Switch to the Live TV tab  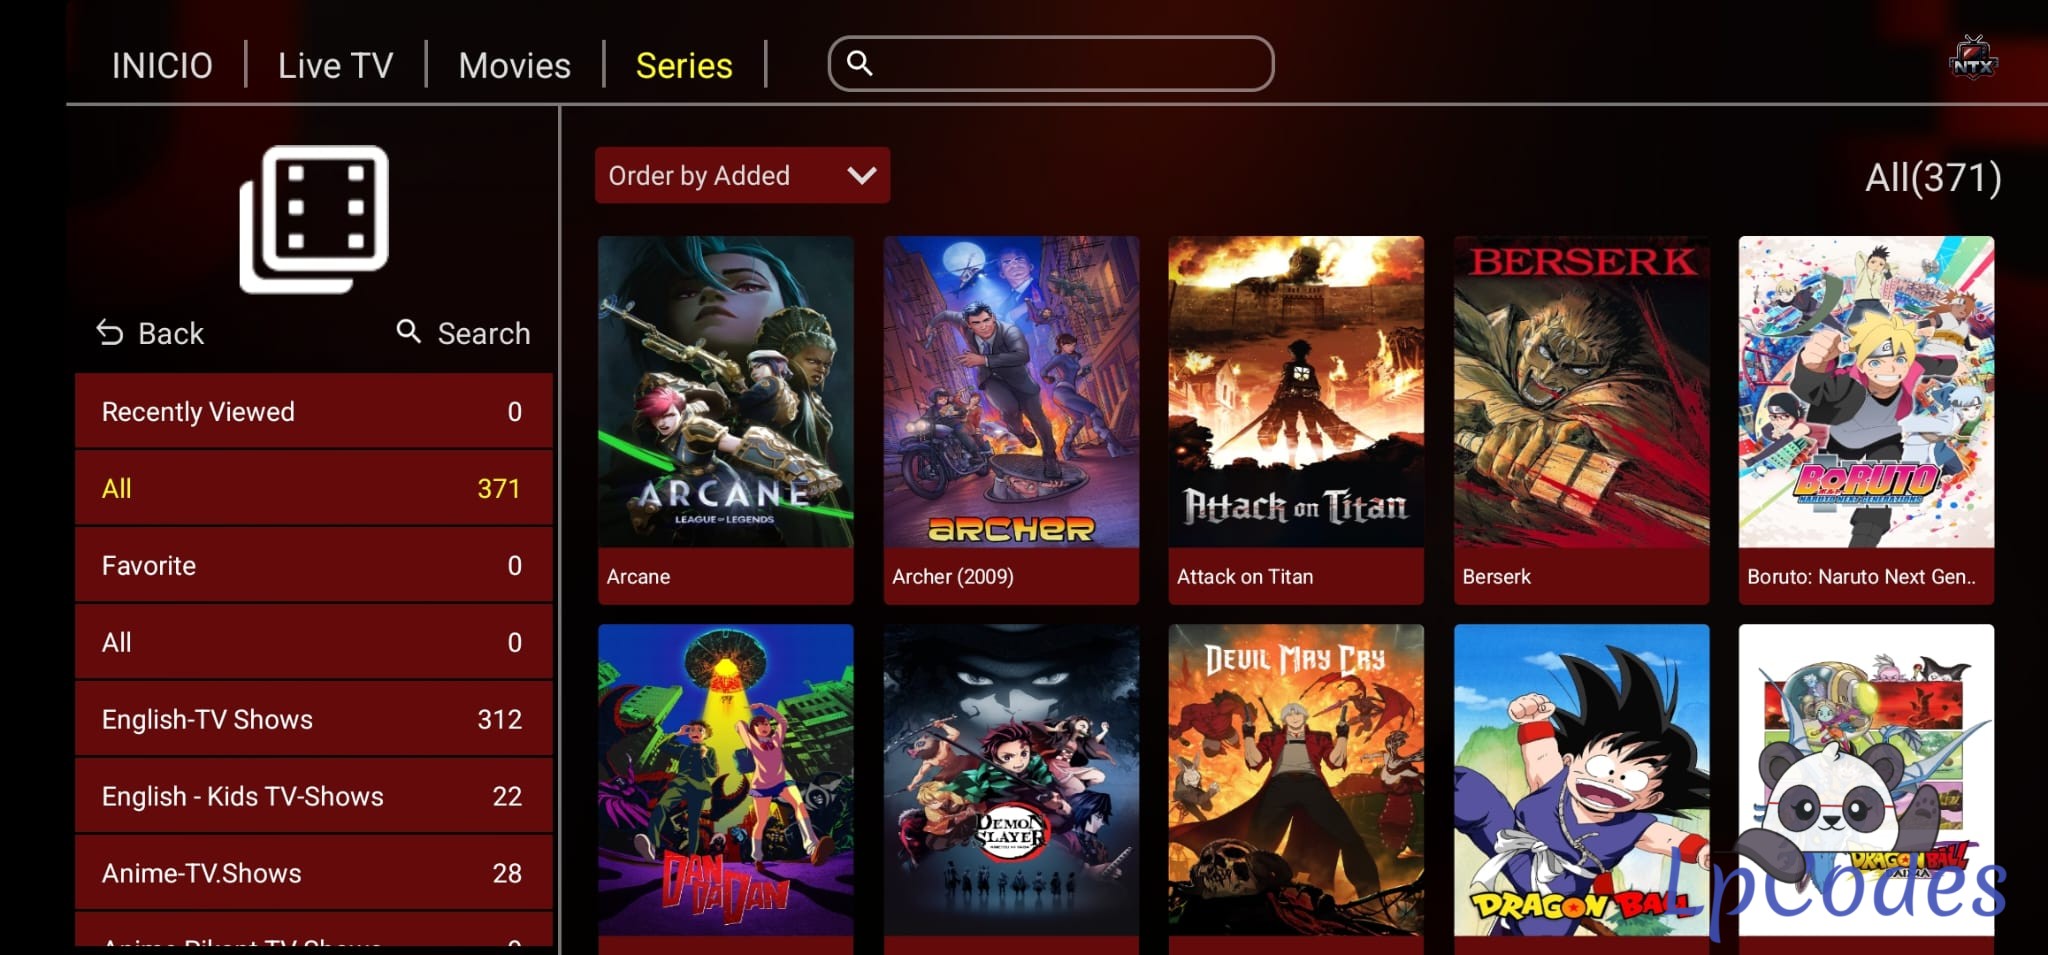pos(335,66)
